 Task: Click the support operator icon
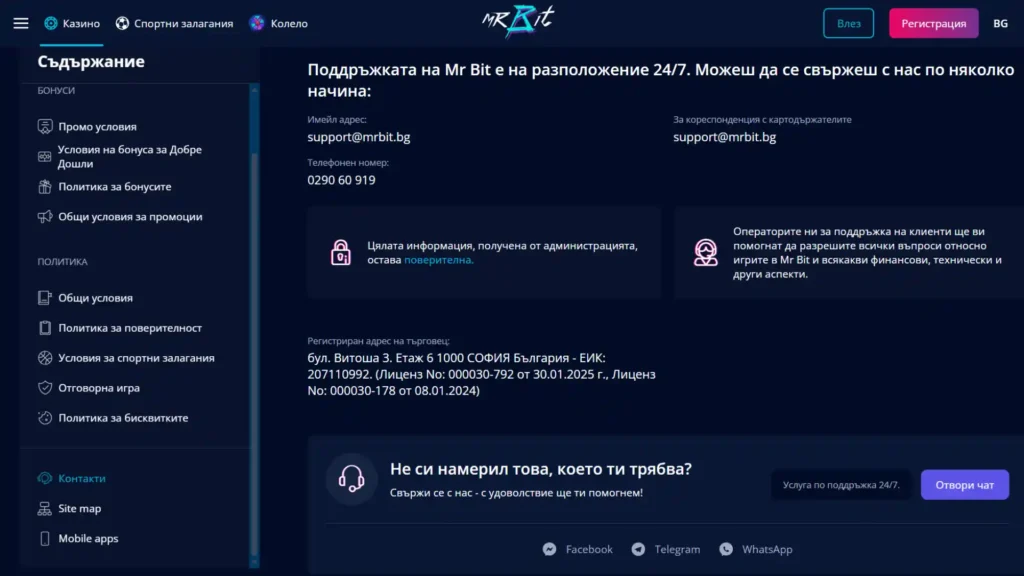coord(705,253)
